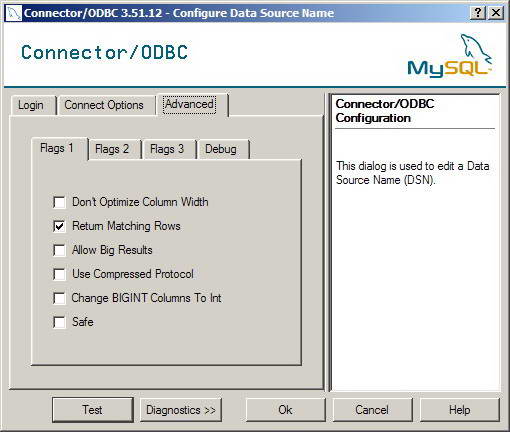
Task: Switch to Flags 2 sub-tab
Action: (x=113, y=149)
